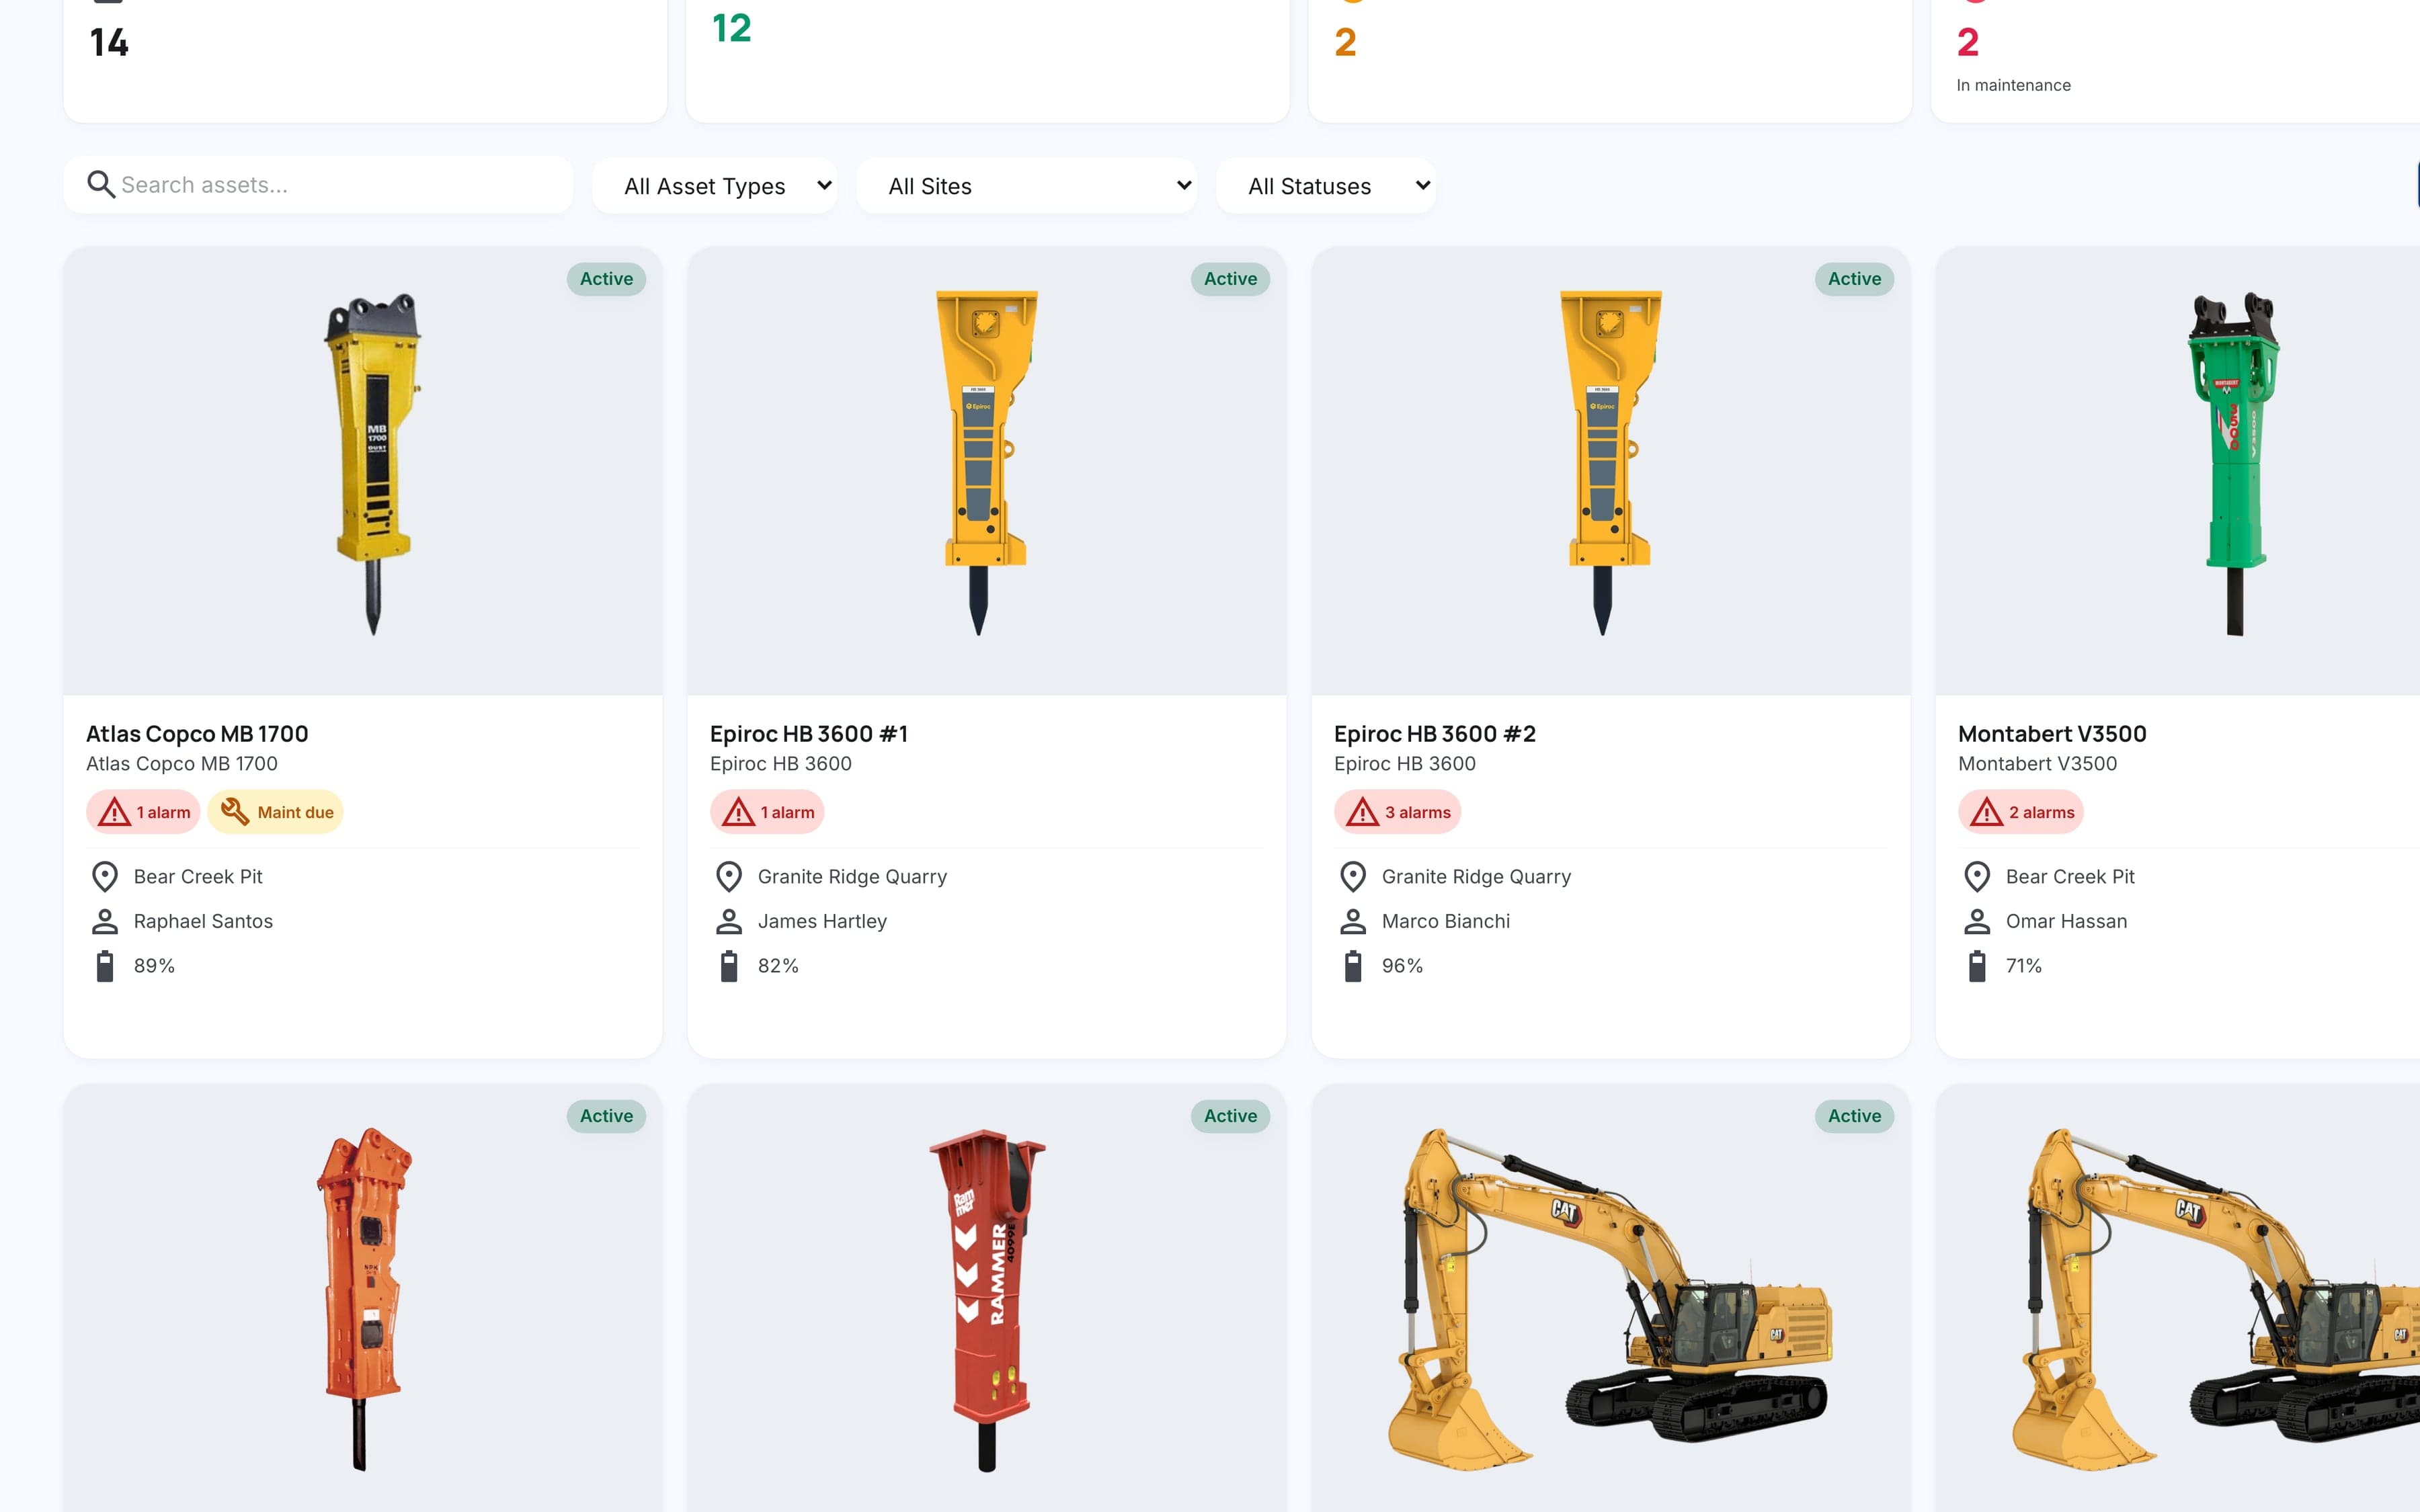Click location pin icon on Atlas Copco card

coord(105,877)
